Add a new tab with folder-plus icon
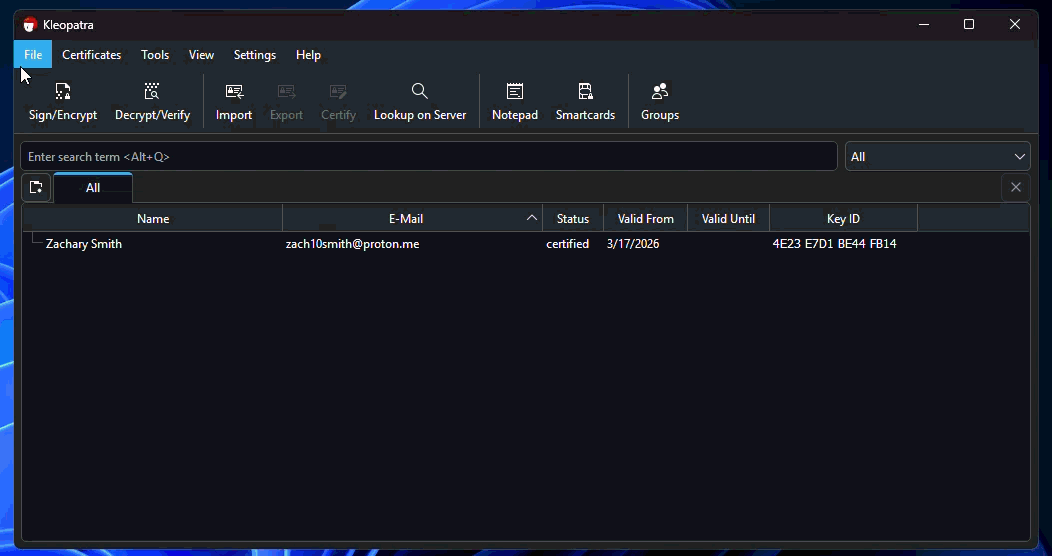 point(36,187)
